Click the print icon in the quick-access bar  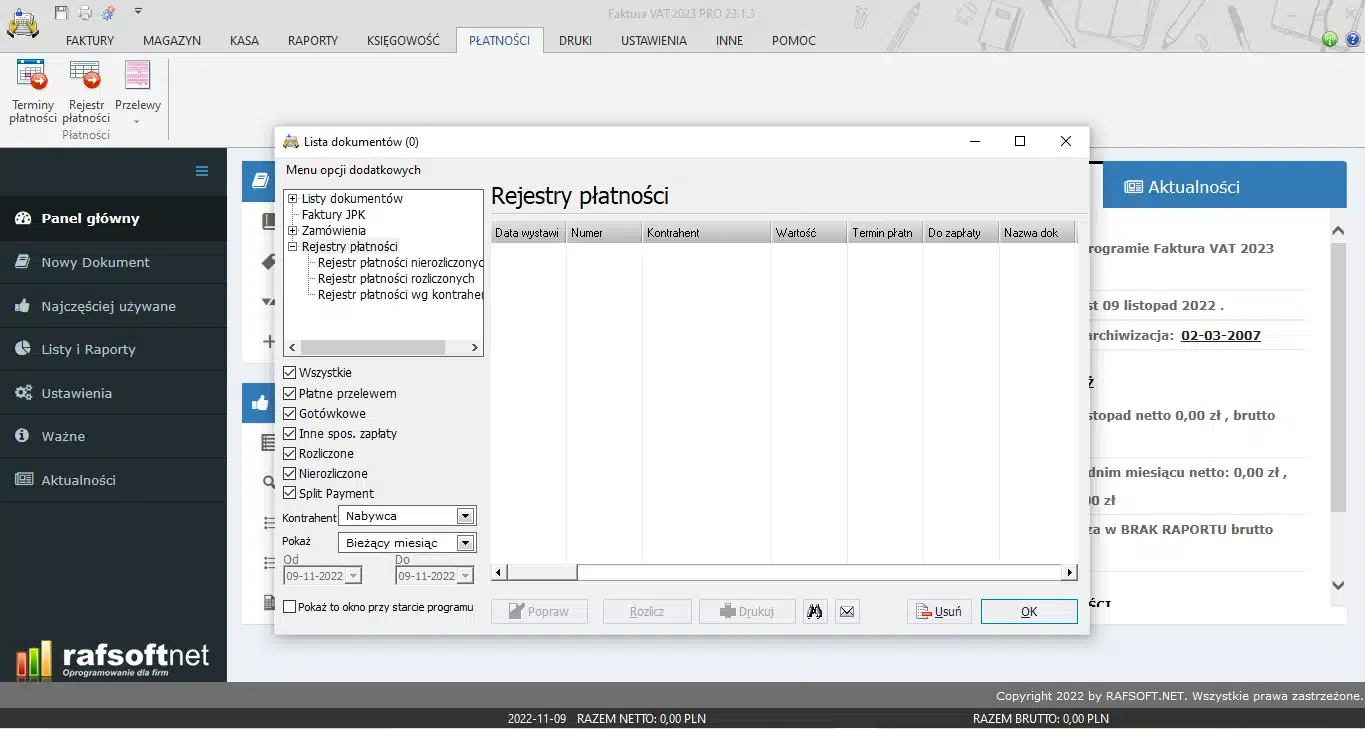click(x=84, y=10)
